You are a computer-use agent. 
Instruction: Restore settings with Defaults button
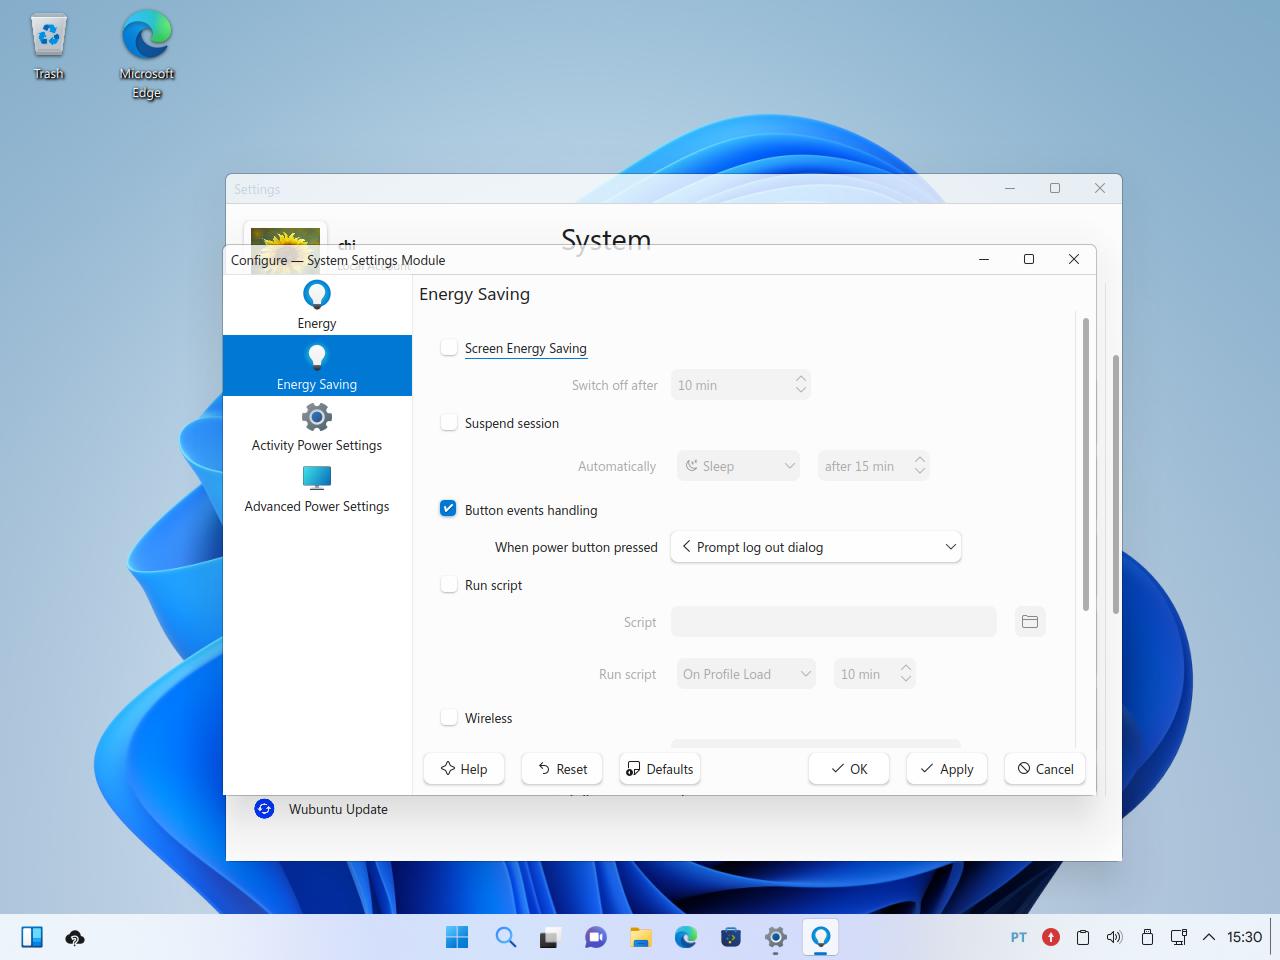click(x=660, y=769)
